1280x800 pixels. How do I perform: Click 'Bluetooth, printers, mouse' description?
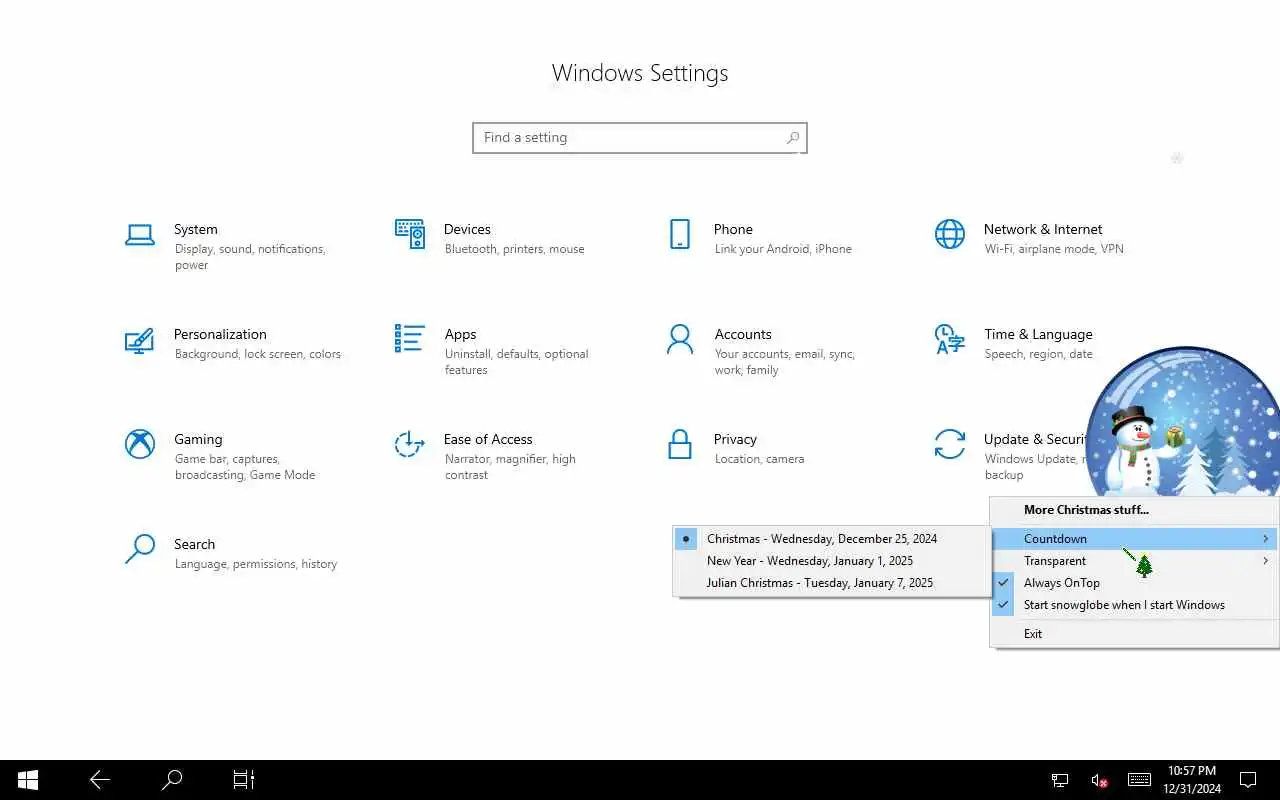(514, 249)
